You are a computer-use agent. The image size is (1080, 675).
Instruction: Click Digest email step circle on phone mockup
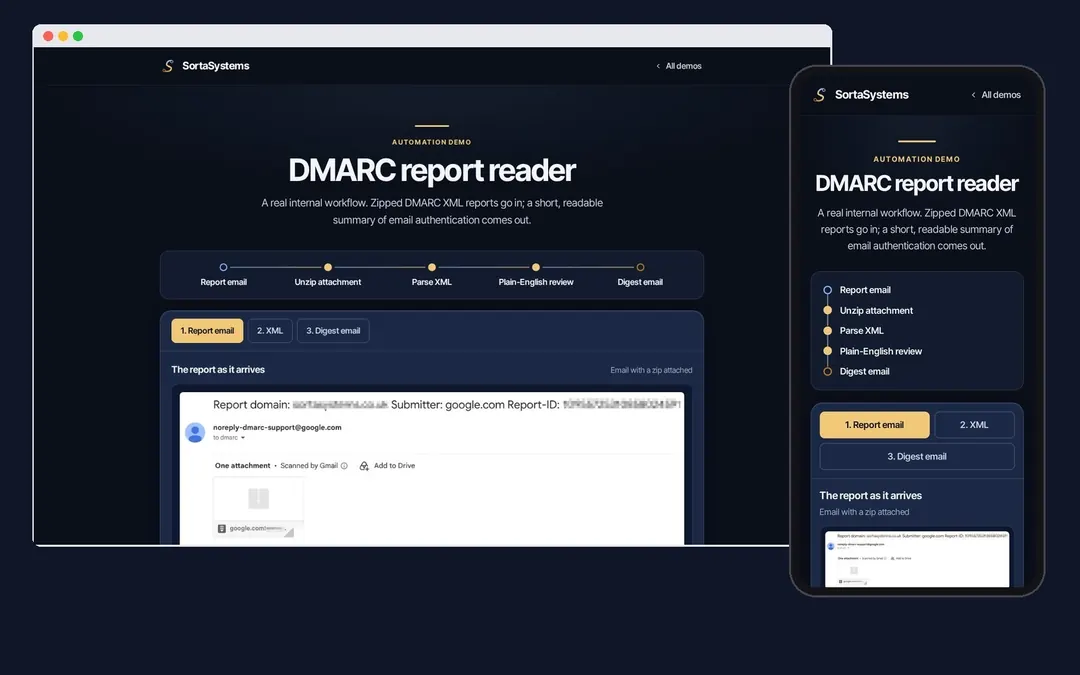(828, 371)
